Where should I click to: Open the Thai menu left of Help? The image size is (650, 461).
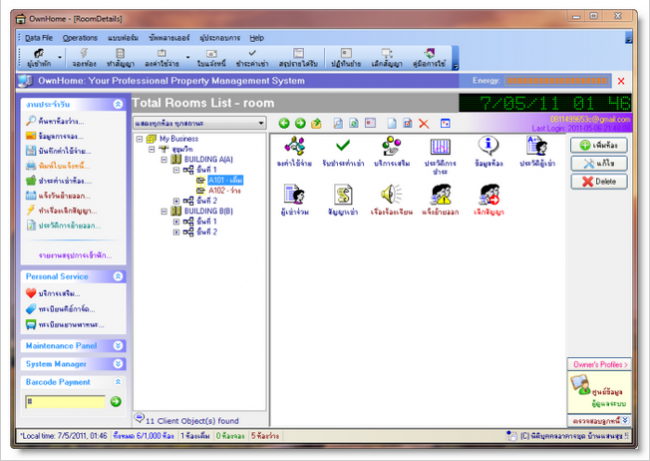click(x=220, y=38)
